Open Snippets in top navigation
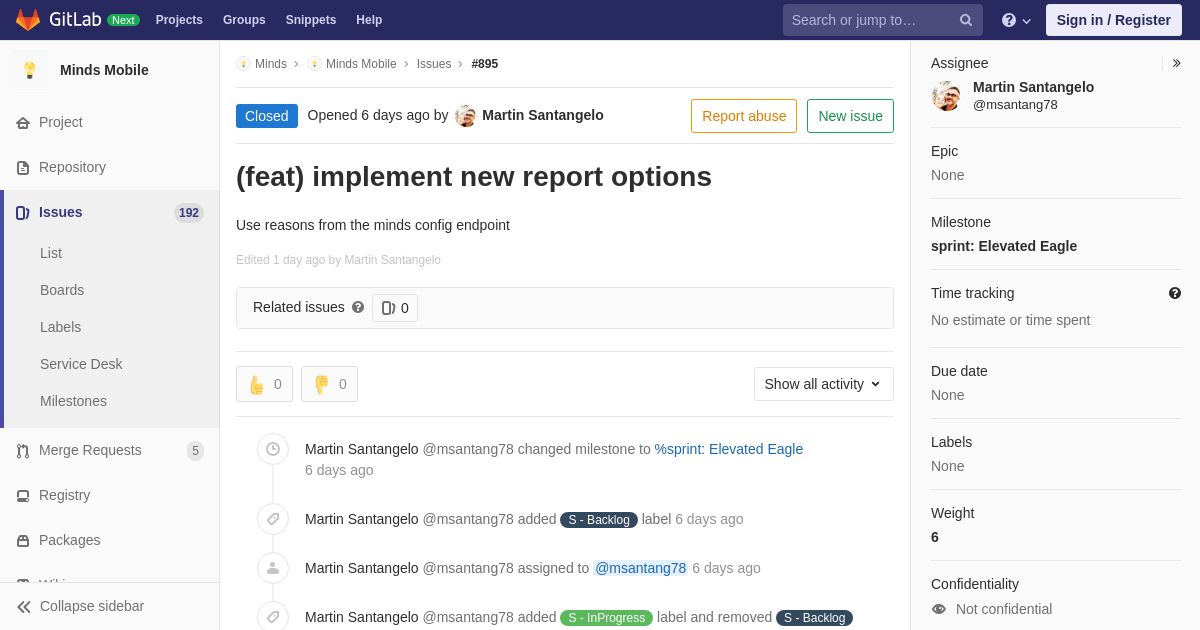Viewport: 1200px width, 630px height. tap(311, 20)
